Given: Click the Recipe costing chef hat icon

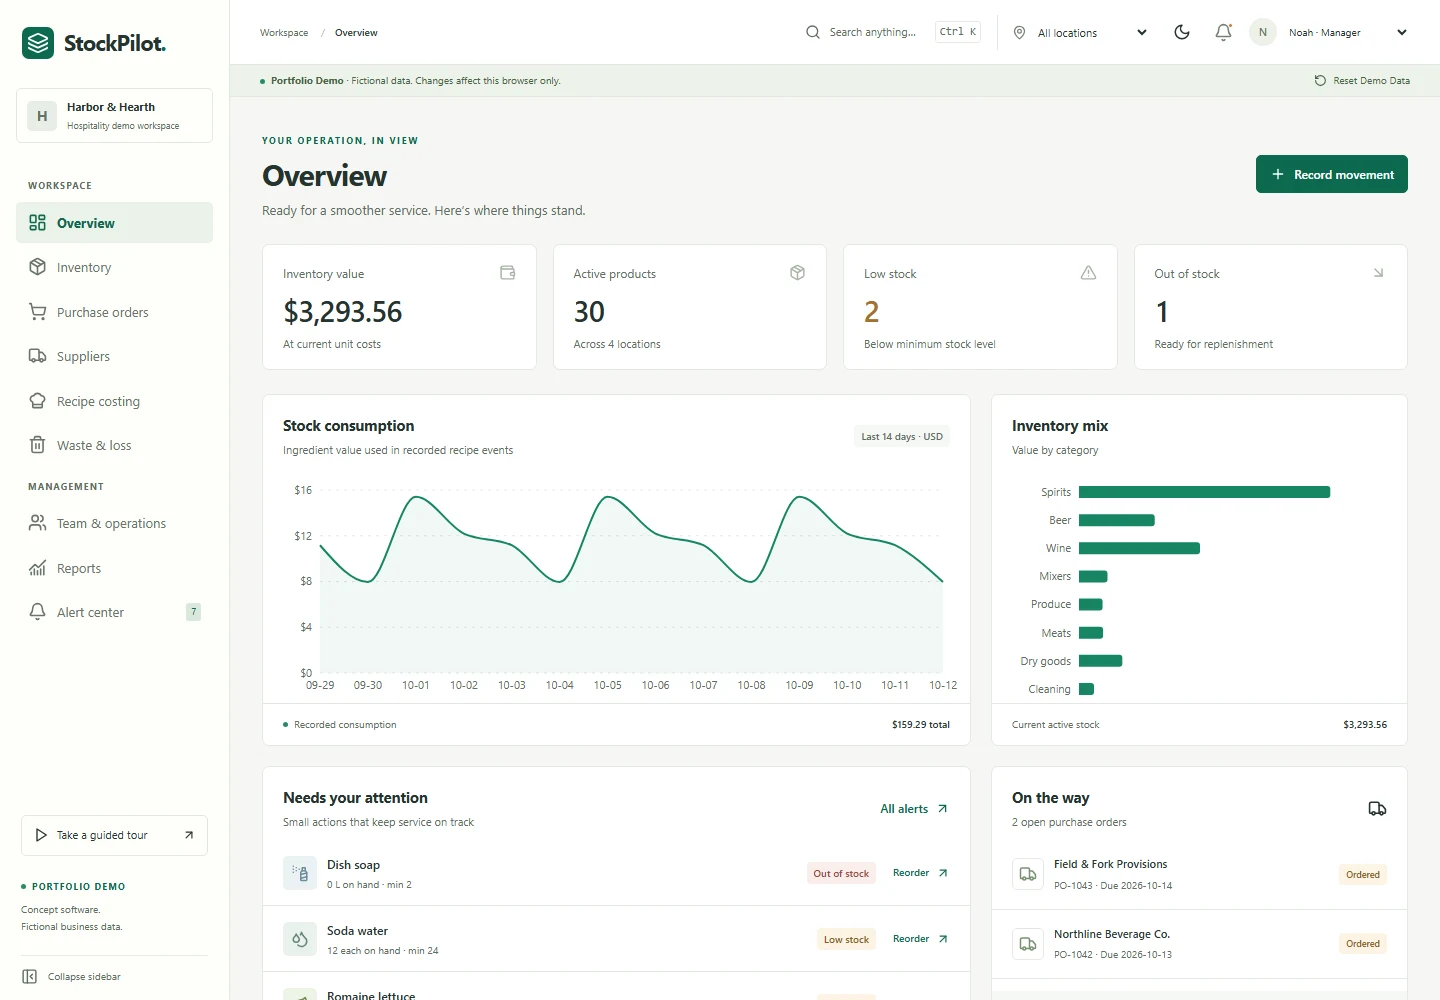Looking at the screenshot, I should [x=37, y=401].
